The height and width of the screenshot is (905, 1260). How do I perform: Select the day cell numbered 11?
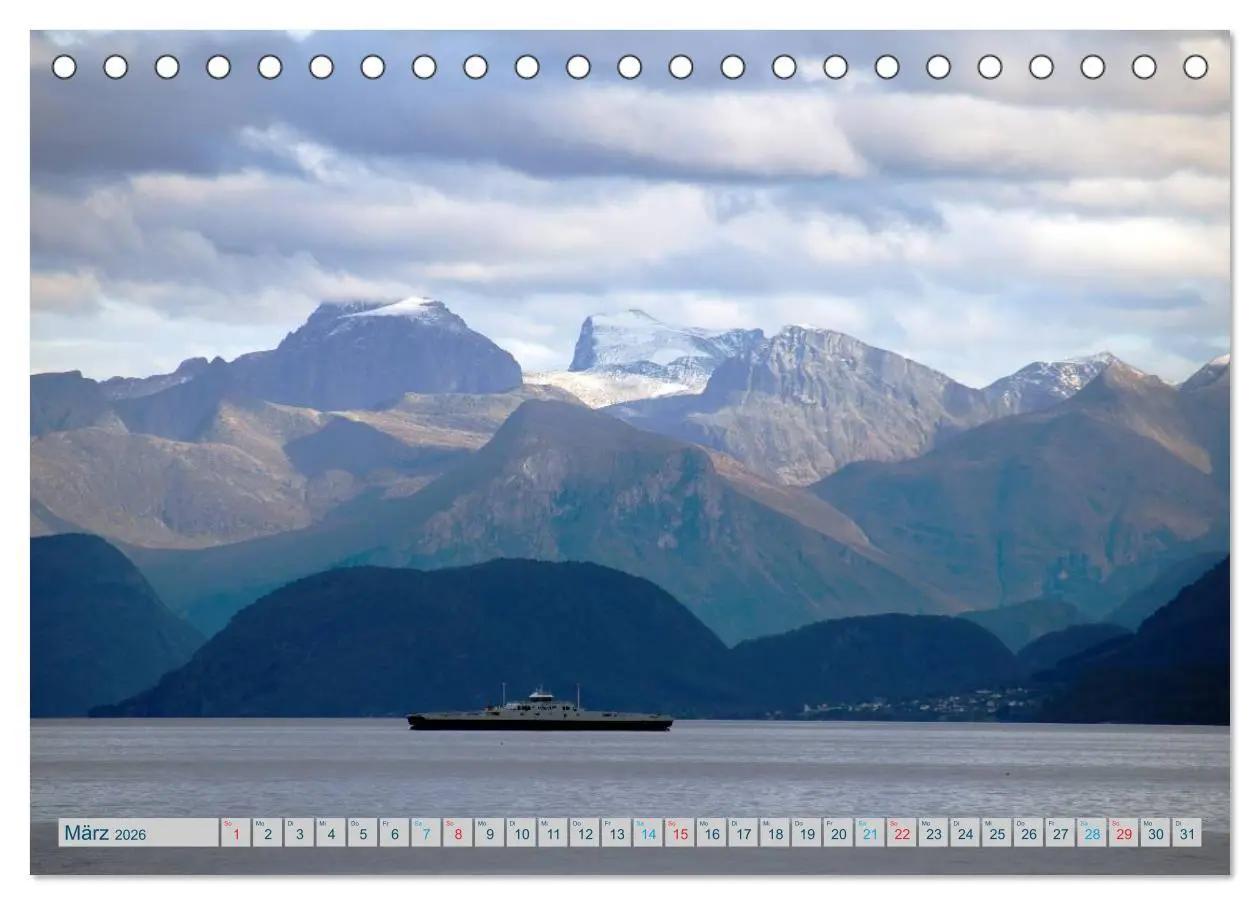pos(553,833)
